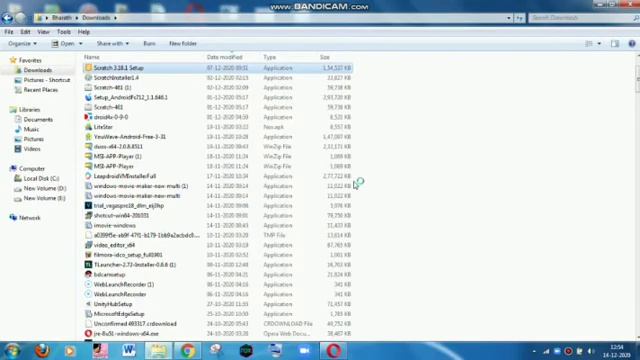The width and height of the screenshot is (640, 360).
Task: Select Network in navigation pane
Action: pos(29,218)
